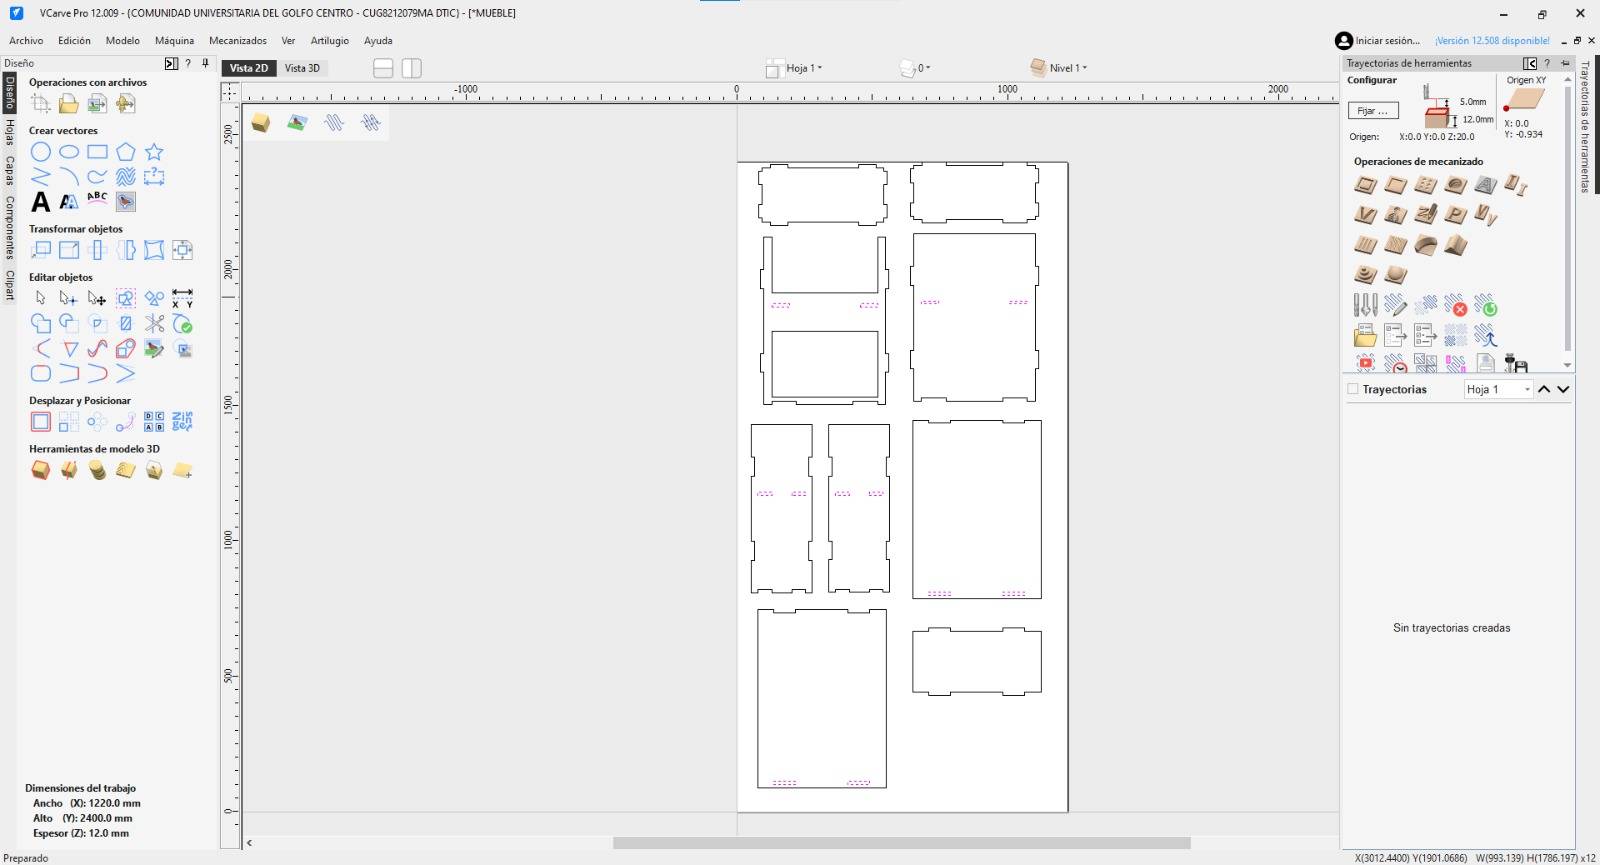Screen dimensions: 1600x865
Task: Open the Pocket toolpath operation
Action: pyautogui.click(x=1396, y=185)
